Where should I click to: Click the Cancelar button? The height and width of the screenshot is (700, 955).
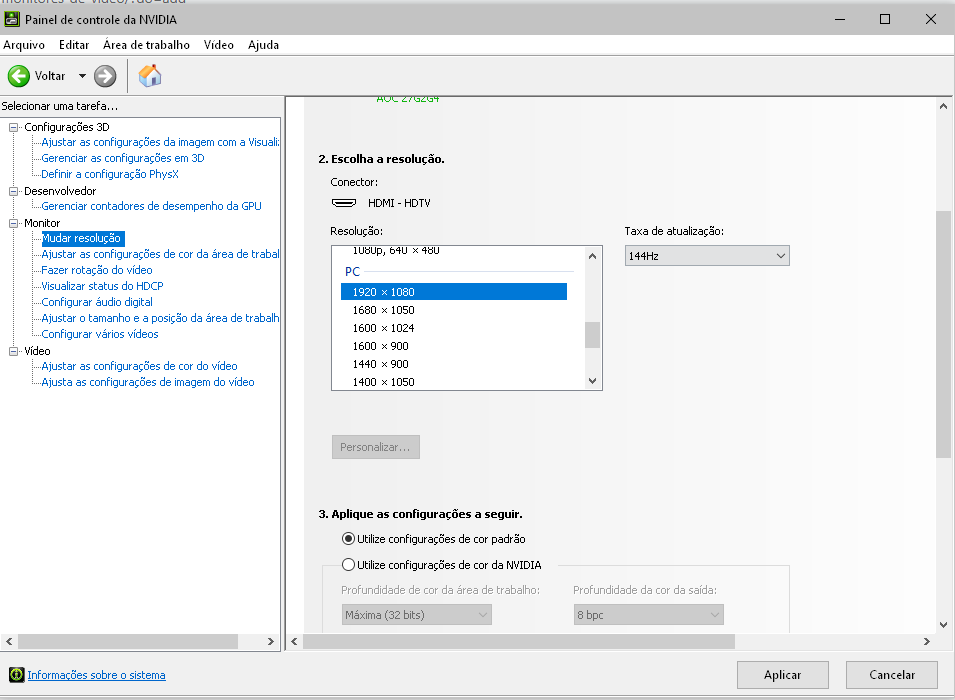point(892,674)
